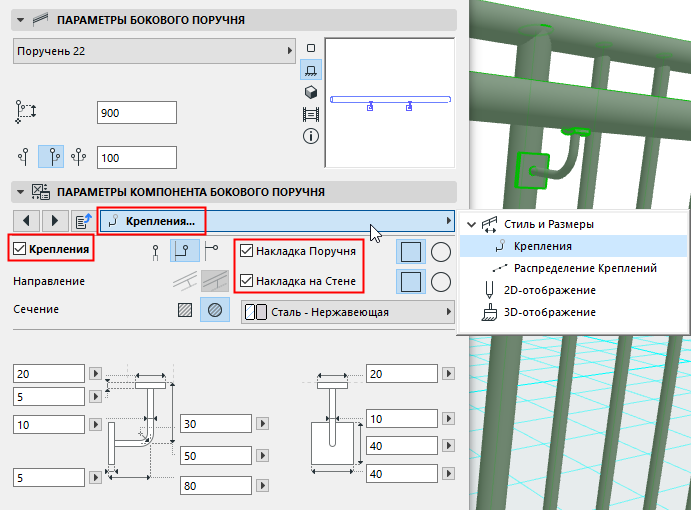Select the L-shaped bracket fixing type icon

(x=185, y=251)
